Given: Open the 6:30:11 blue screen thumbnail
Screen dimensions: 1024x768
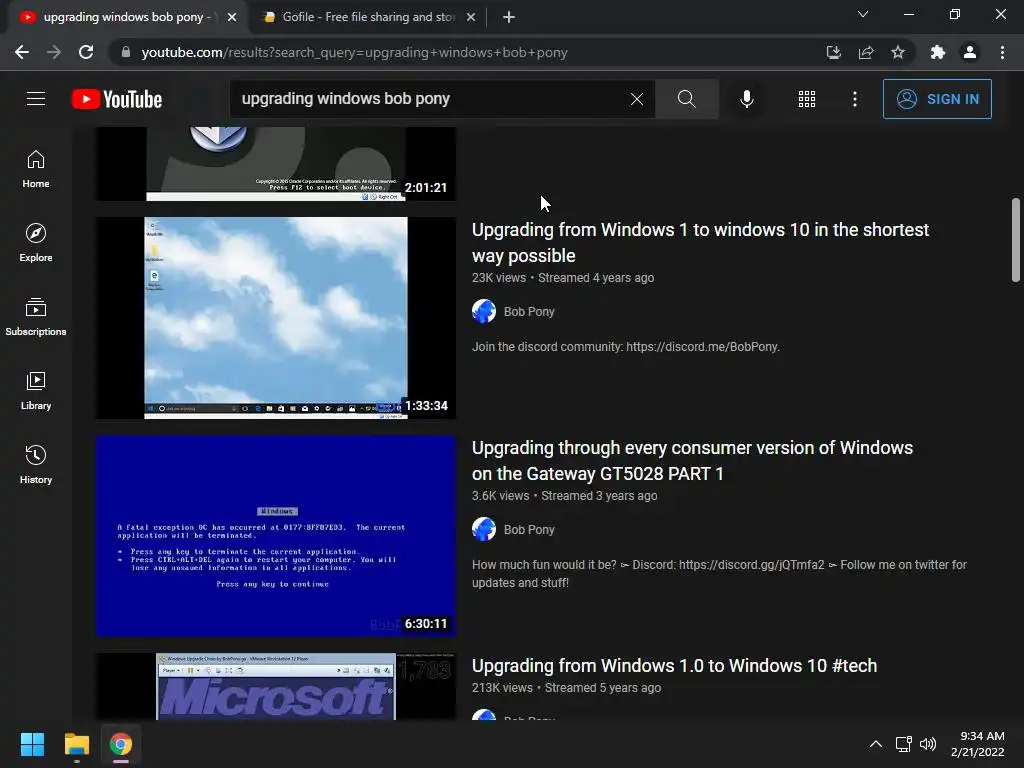Looking at the screenshot, I should pyautogui.click(x=276, y=536).
